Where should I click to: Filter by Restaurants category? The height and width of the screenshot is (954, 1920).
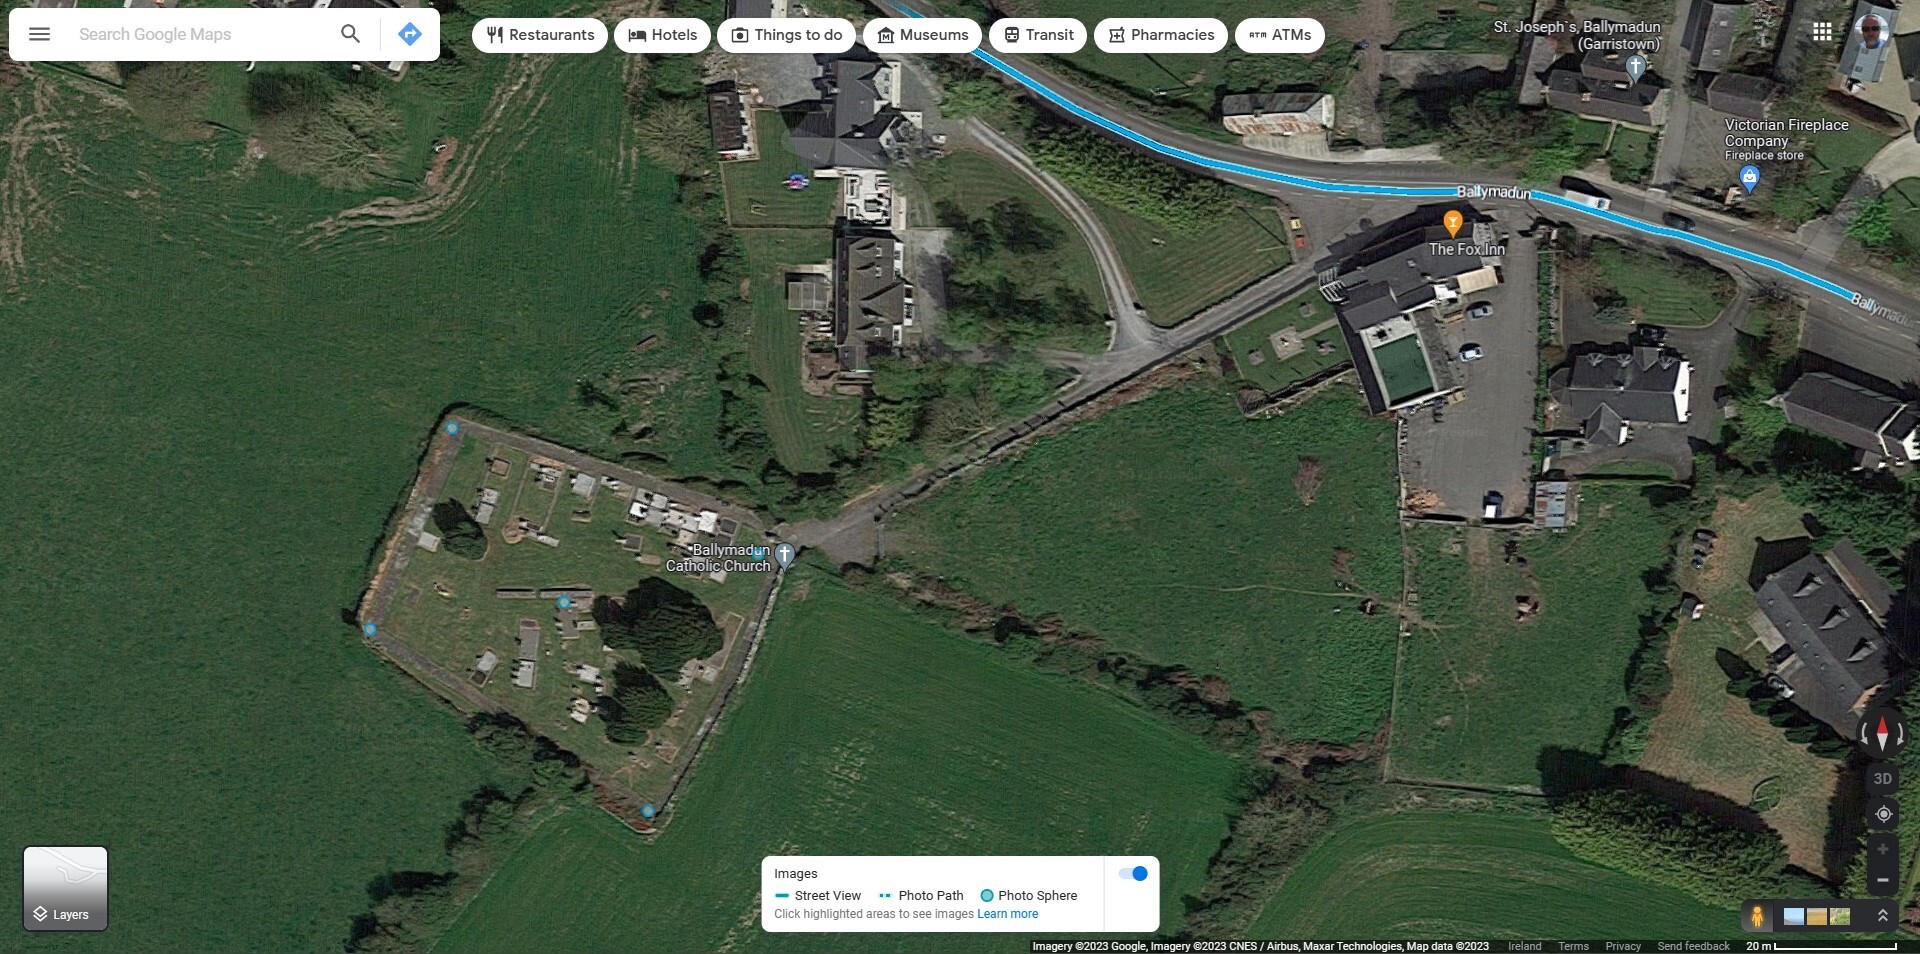(540, 35)
